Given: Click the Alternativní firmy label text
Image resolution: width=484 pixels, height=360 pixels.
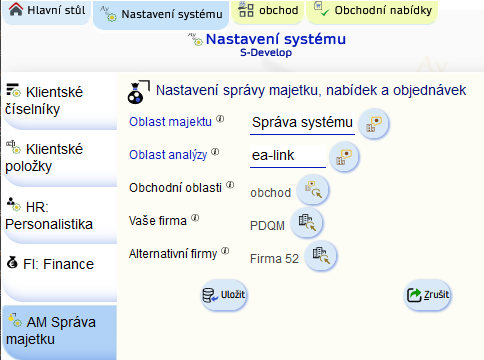Looking at the screenshot, I should 173,254.
